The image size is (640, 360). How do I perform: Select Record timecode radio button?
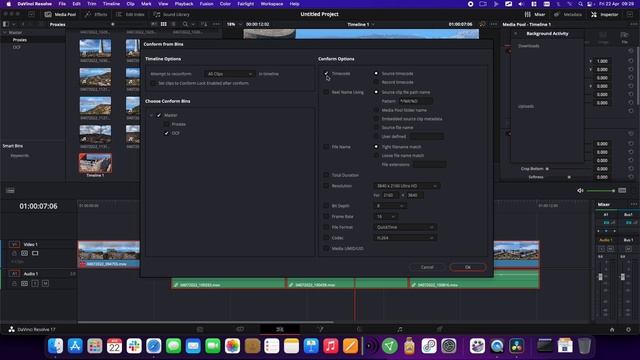376,82
